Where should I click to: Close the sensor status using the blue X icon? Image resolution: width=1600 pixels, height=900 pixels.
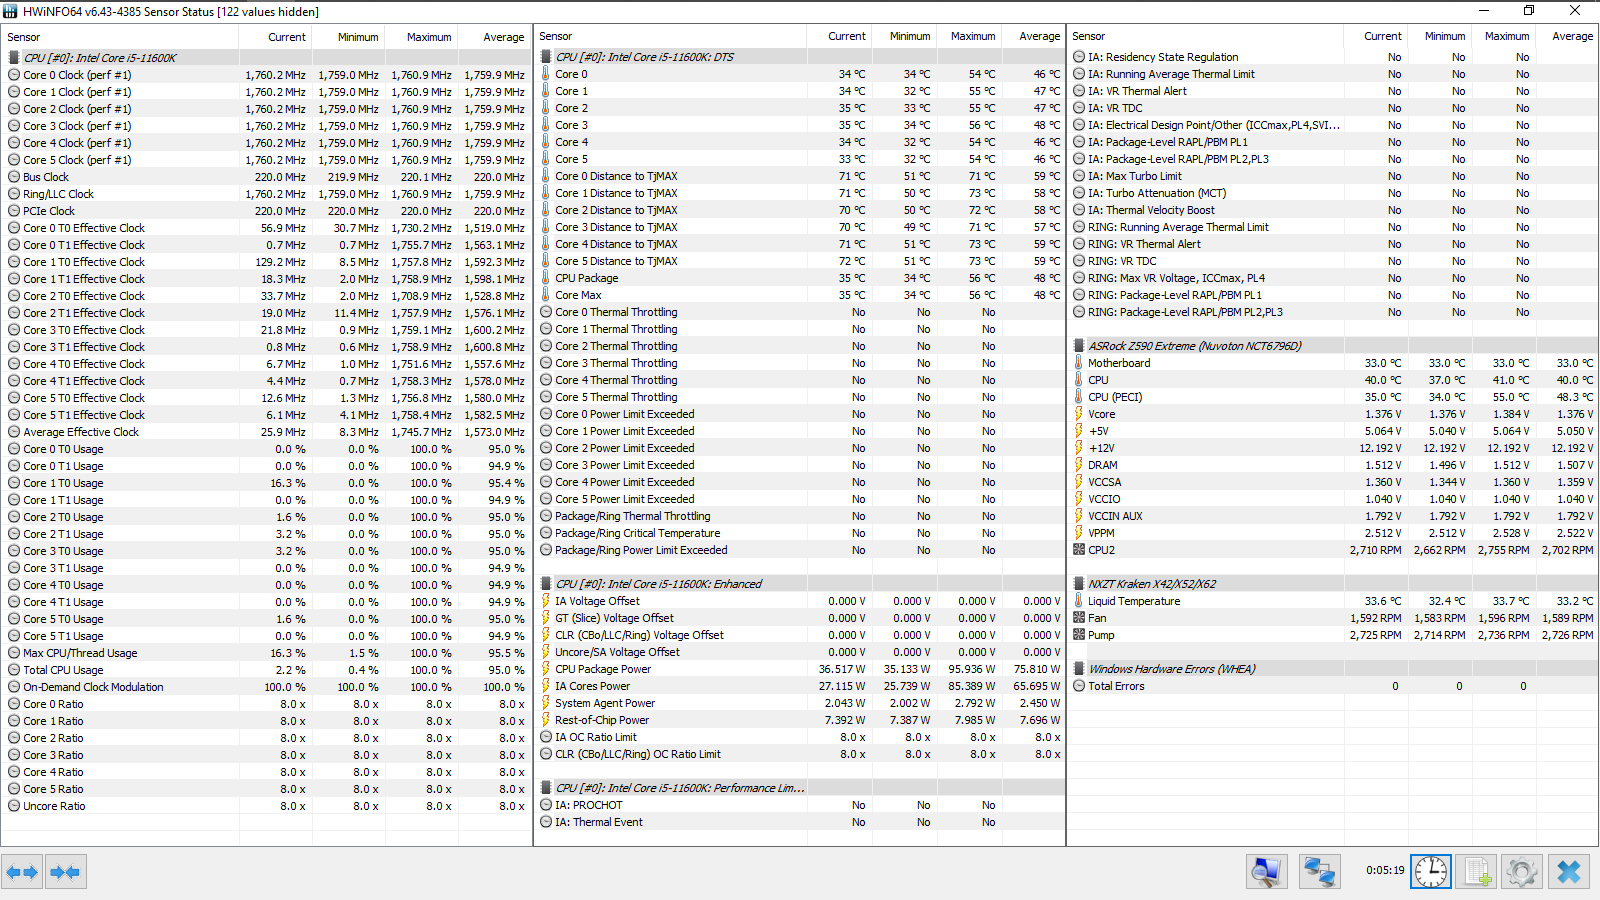pos(1569,872)
